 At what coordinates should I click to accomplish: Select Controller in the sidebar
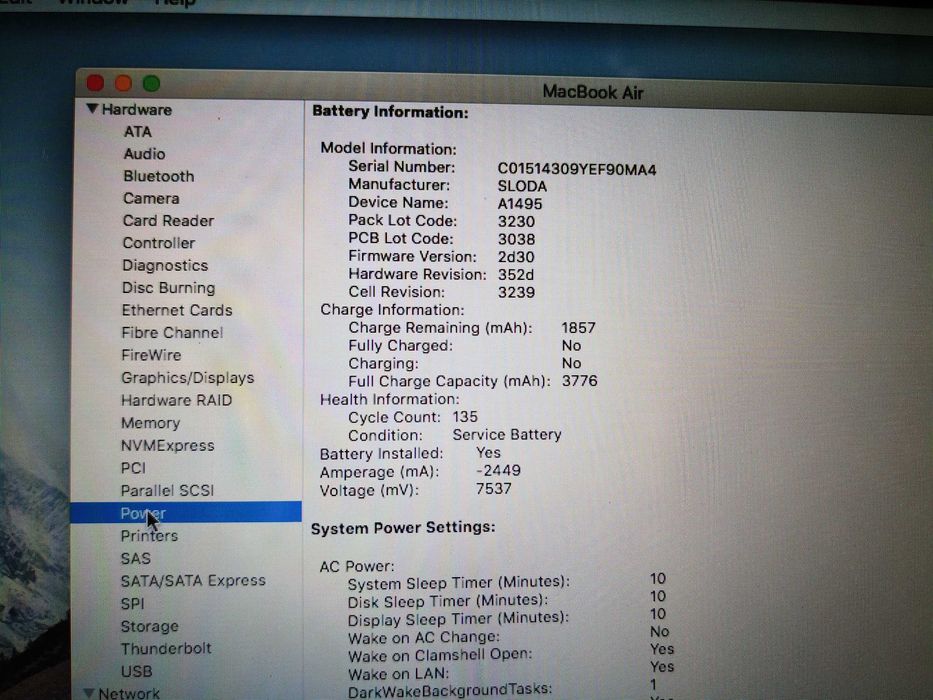158,243
